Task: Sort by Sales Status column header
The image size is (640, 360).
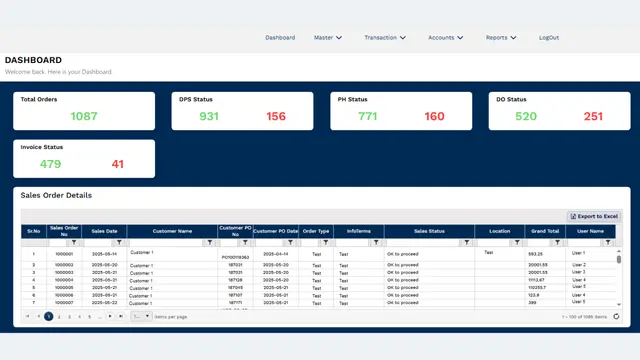Action: 429,231
